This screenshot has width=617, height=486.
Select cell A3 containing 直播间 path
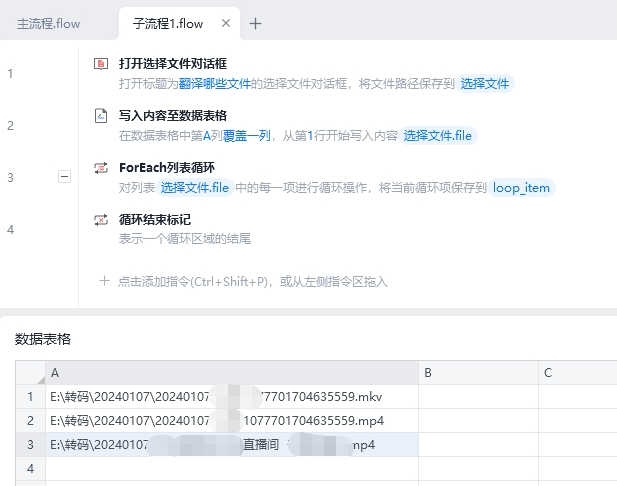232,445
